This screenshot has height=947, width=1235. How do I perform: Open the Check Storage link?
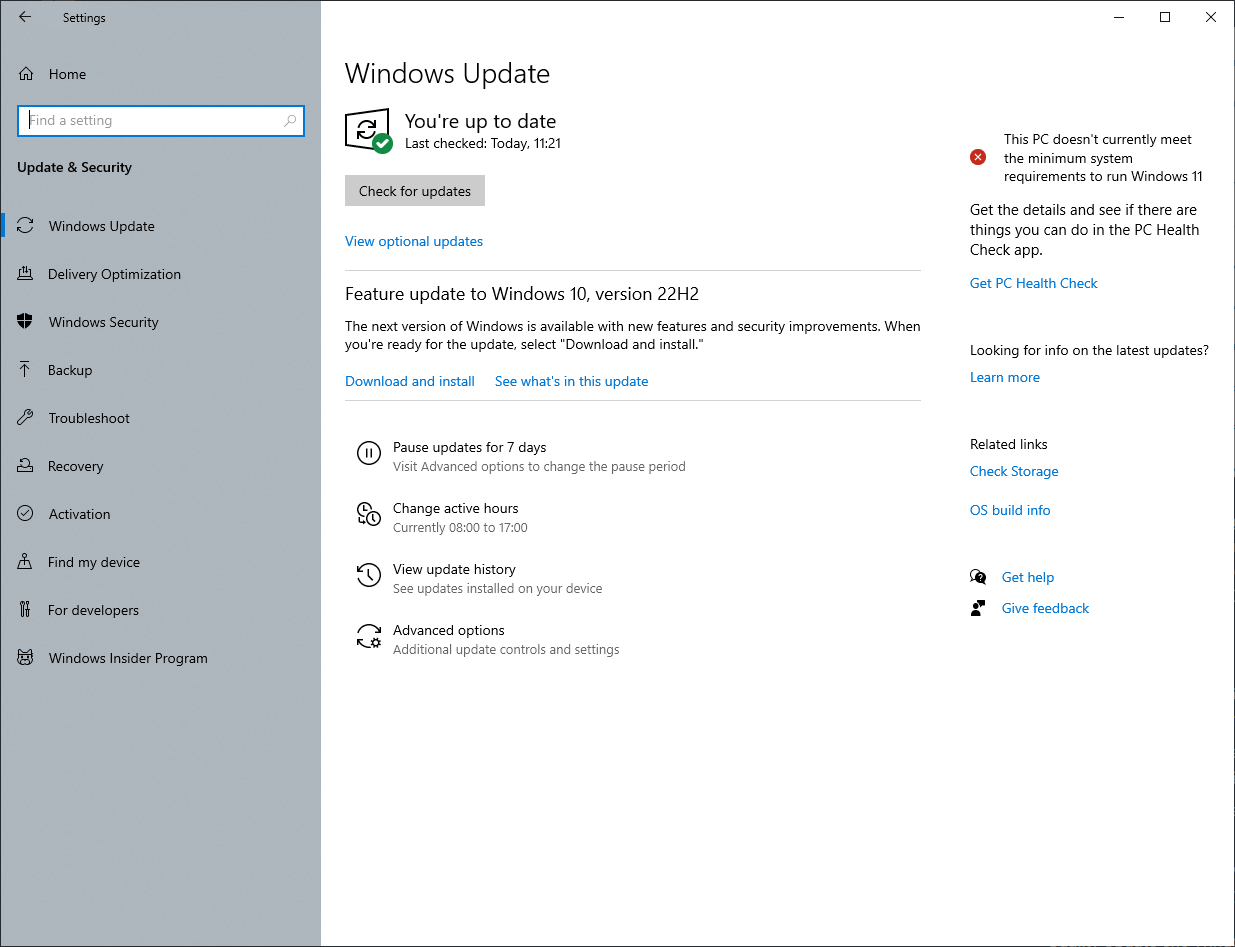(x=1014, y=471)
